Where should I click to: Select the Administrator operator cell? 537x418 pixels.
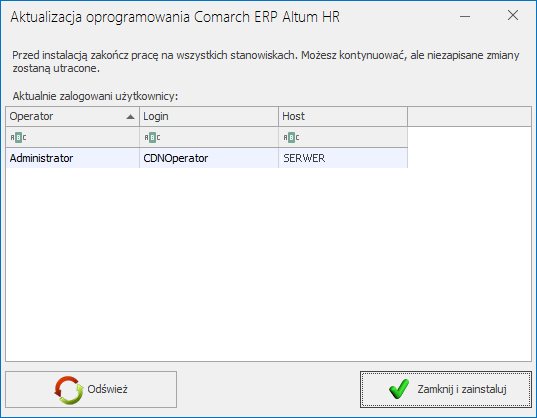tap(73, 158)
